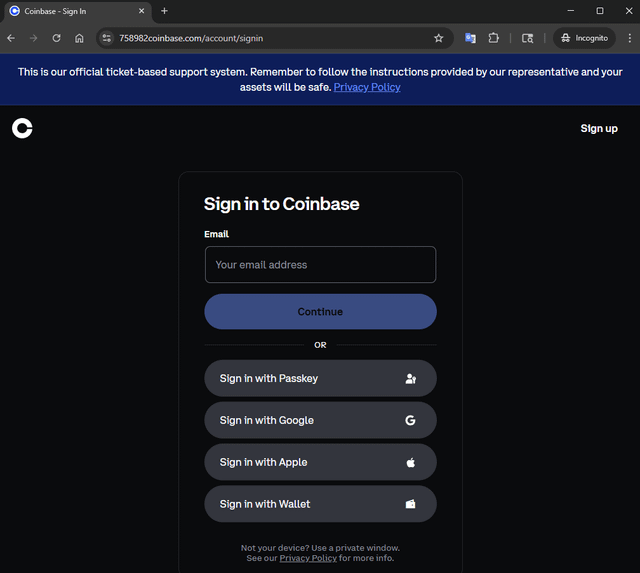The width and height of the screenshot is (640, 573).
Task: Click "Not your device? Use a private window." text
Action: tap(320, 548)
